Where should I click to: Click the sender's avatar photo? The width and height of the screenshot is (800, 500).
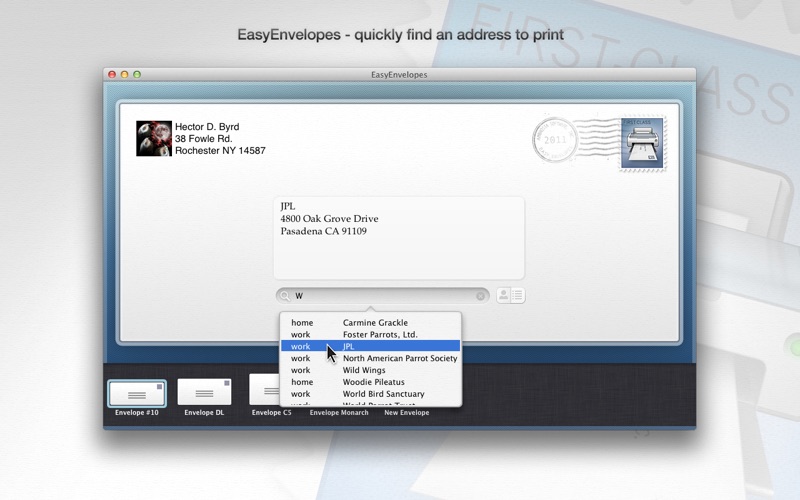[x=154, y=138]
